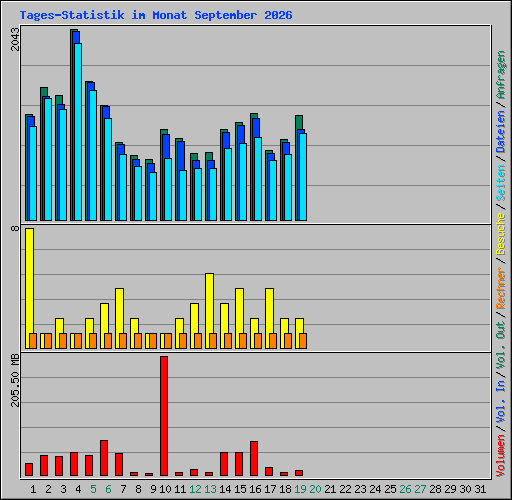This screenshot has width=512, height=500.
Task: Click the 'Volumen' legend label
Action: tap(501, 456)
